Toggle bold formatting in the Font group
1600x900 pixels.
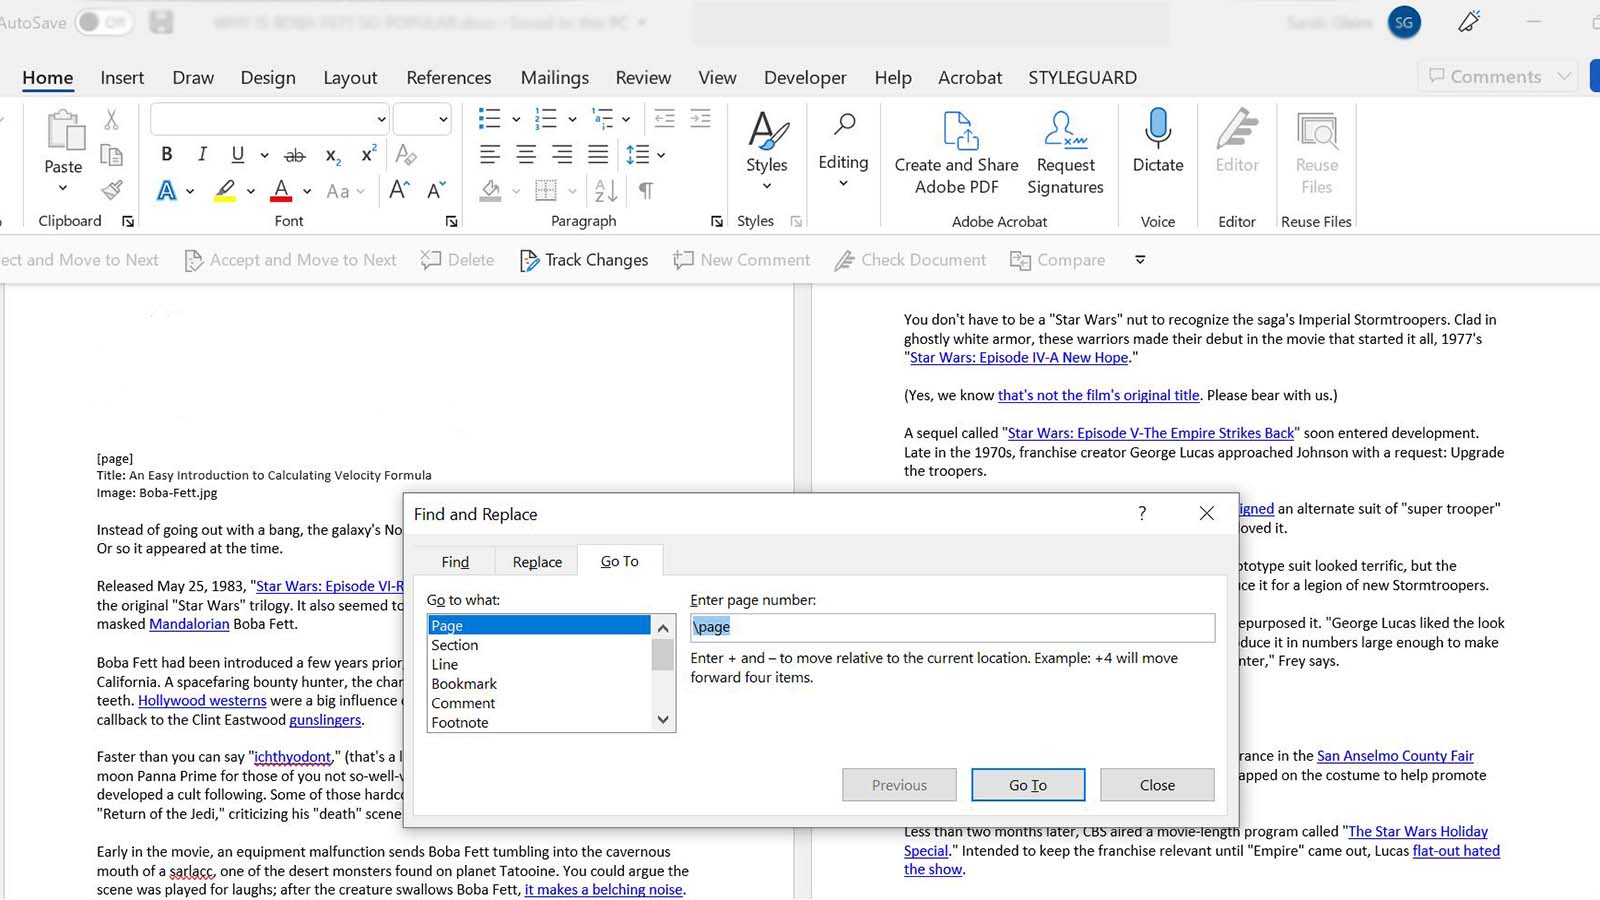(167, 154)
